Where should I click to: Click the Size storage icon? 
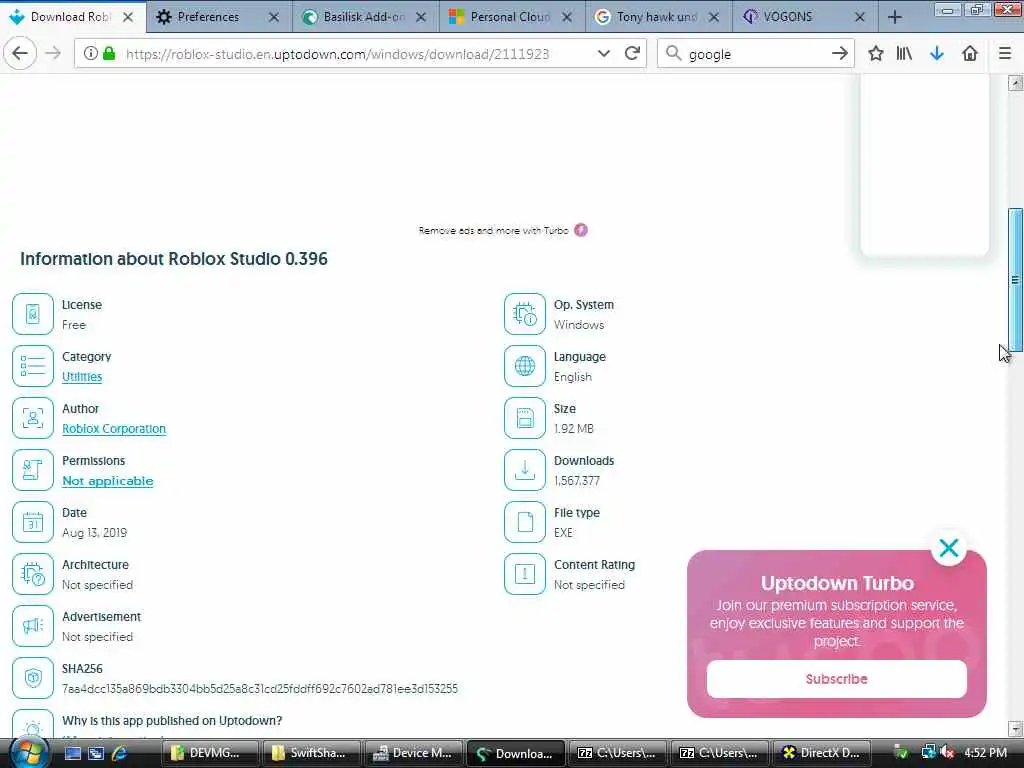(524, 418)
